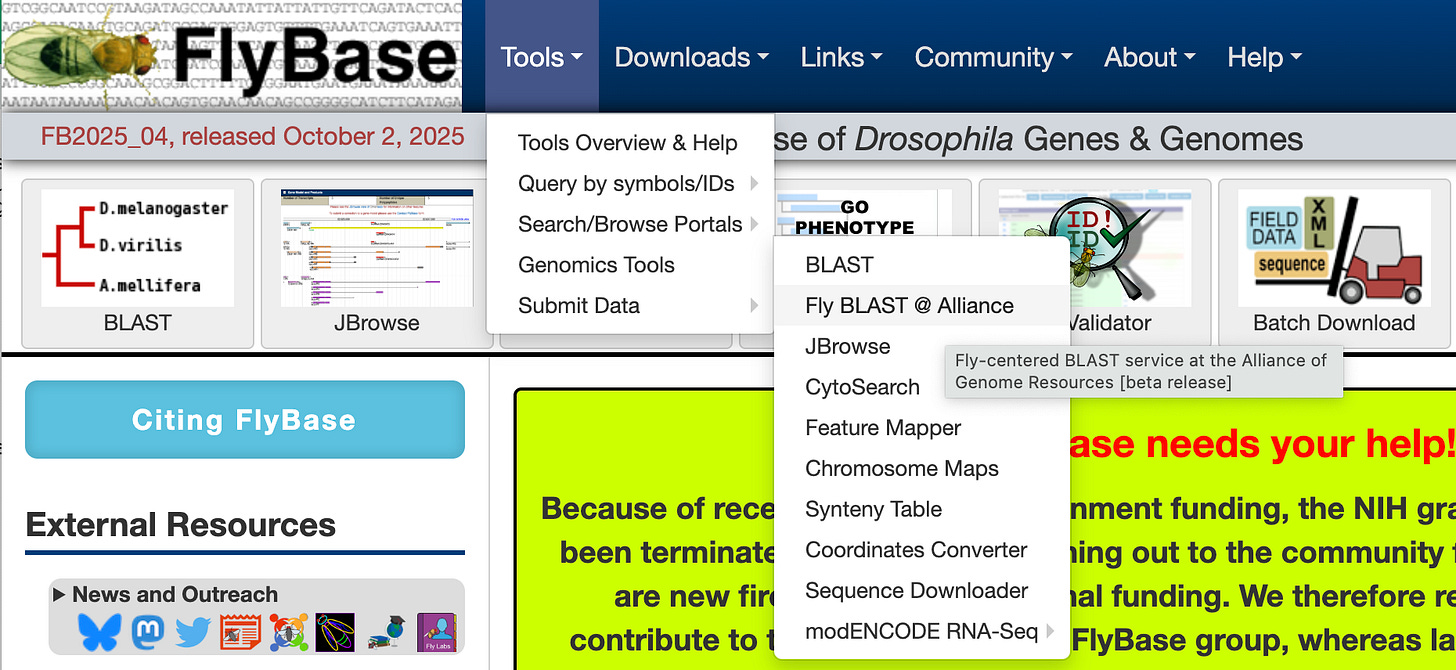Open the fly newsletter newspaper icon
The width and height of the screenshot is (1456, 670).
point(240,632)
